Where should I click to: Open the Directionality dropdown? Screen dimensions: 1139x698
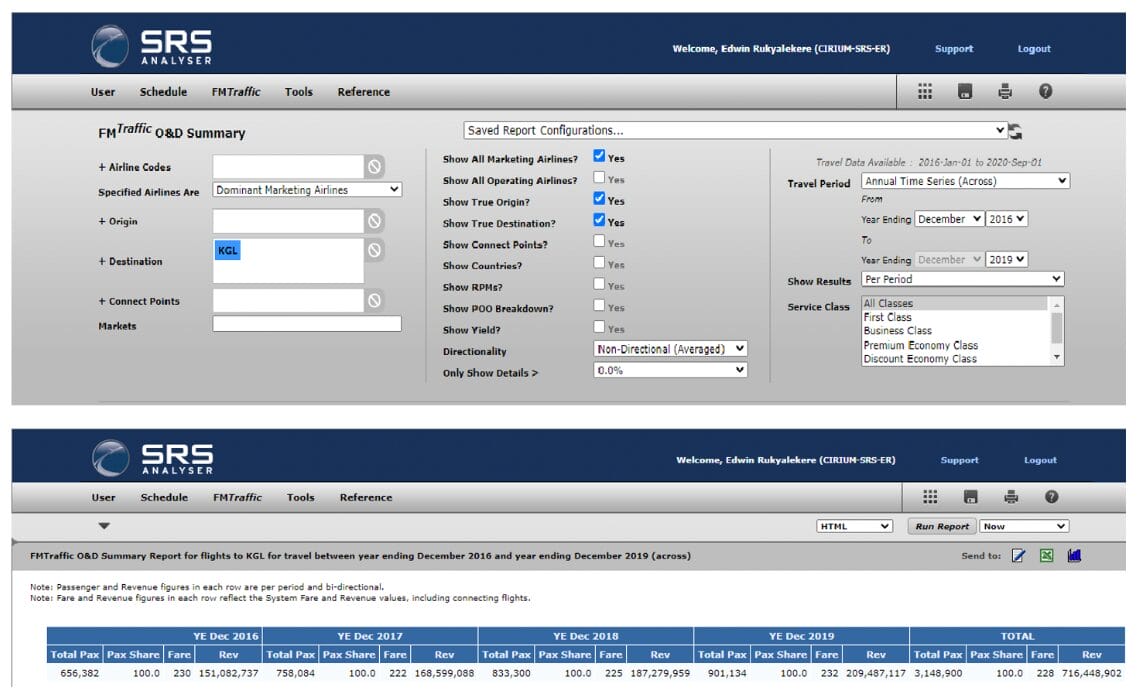pyautogui.click(x=670, y=349)
